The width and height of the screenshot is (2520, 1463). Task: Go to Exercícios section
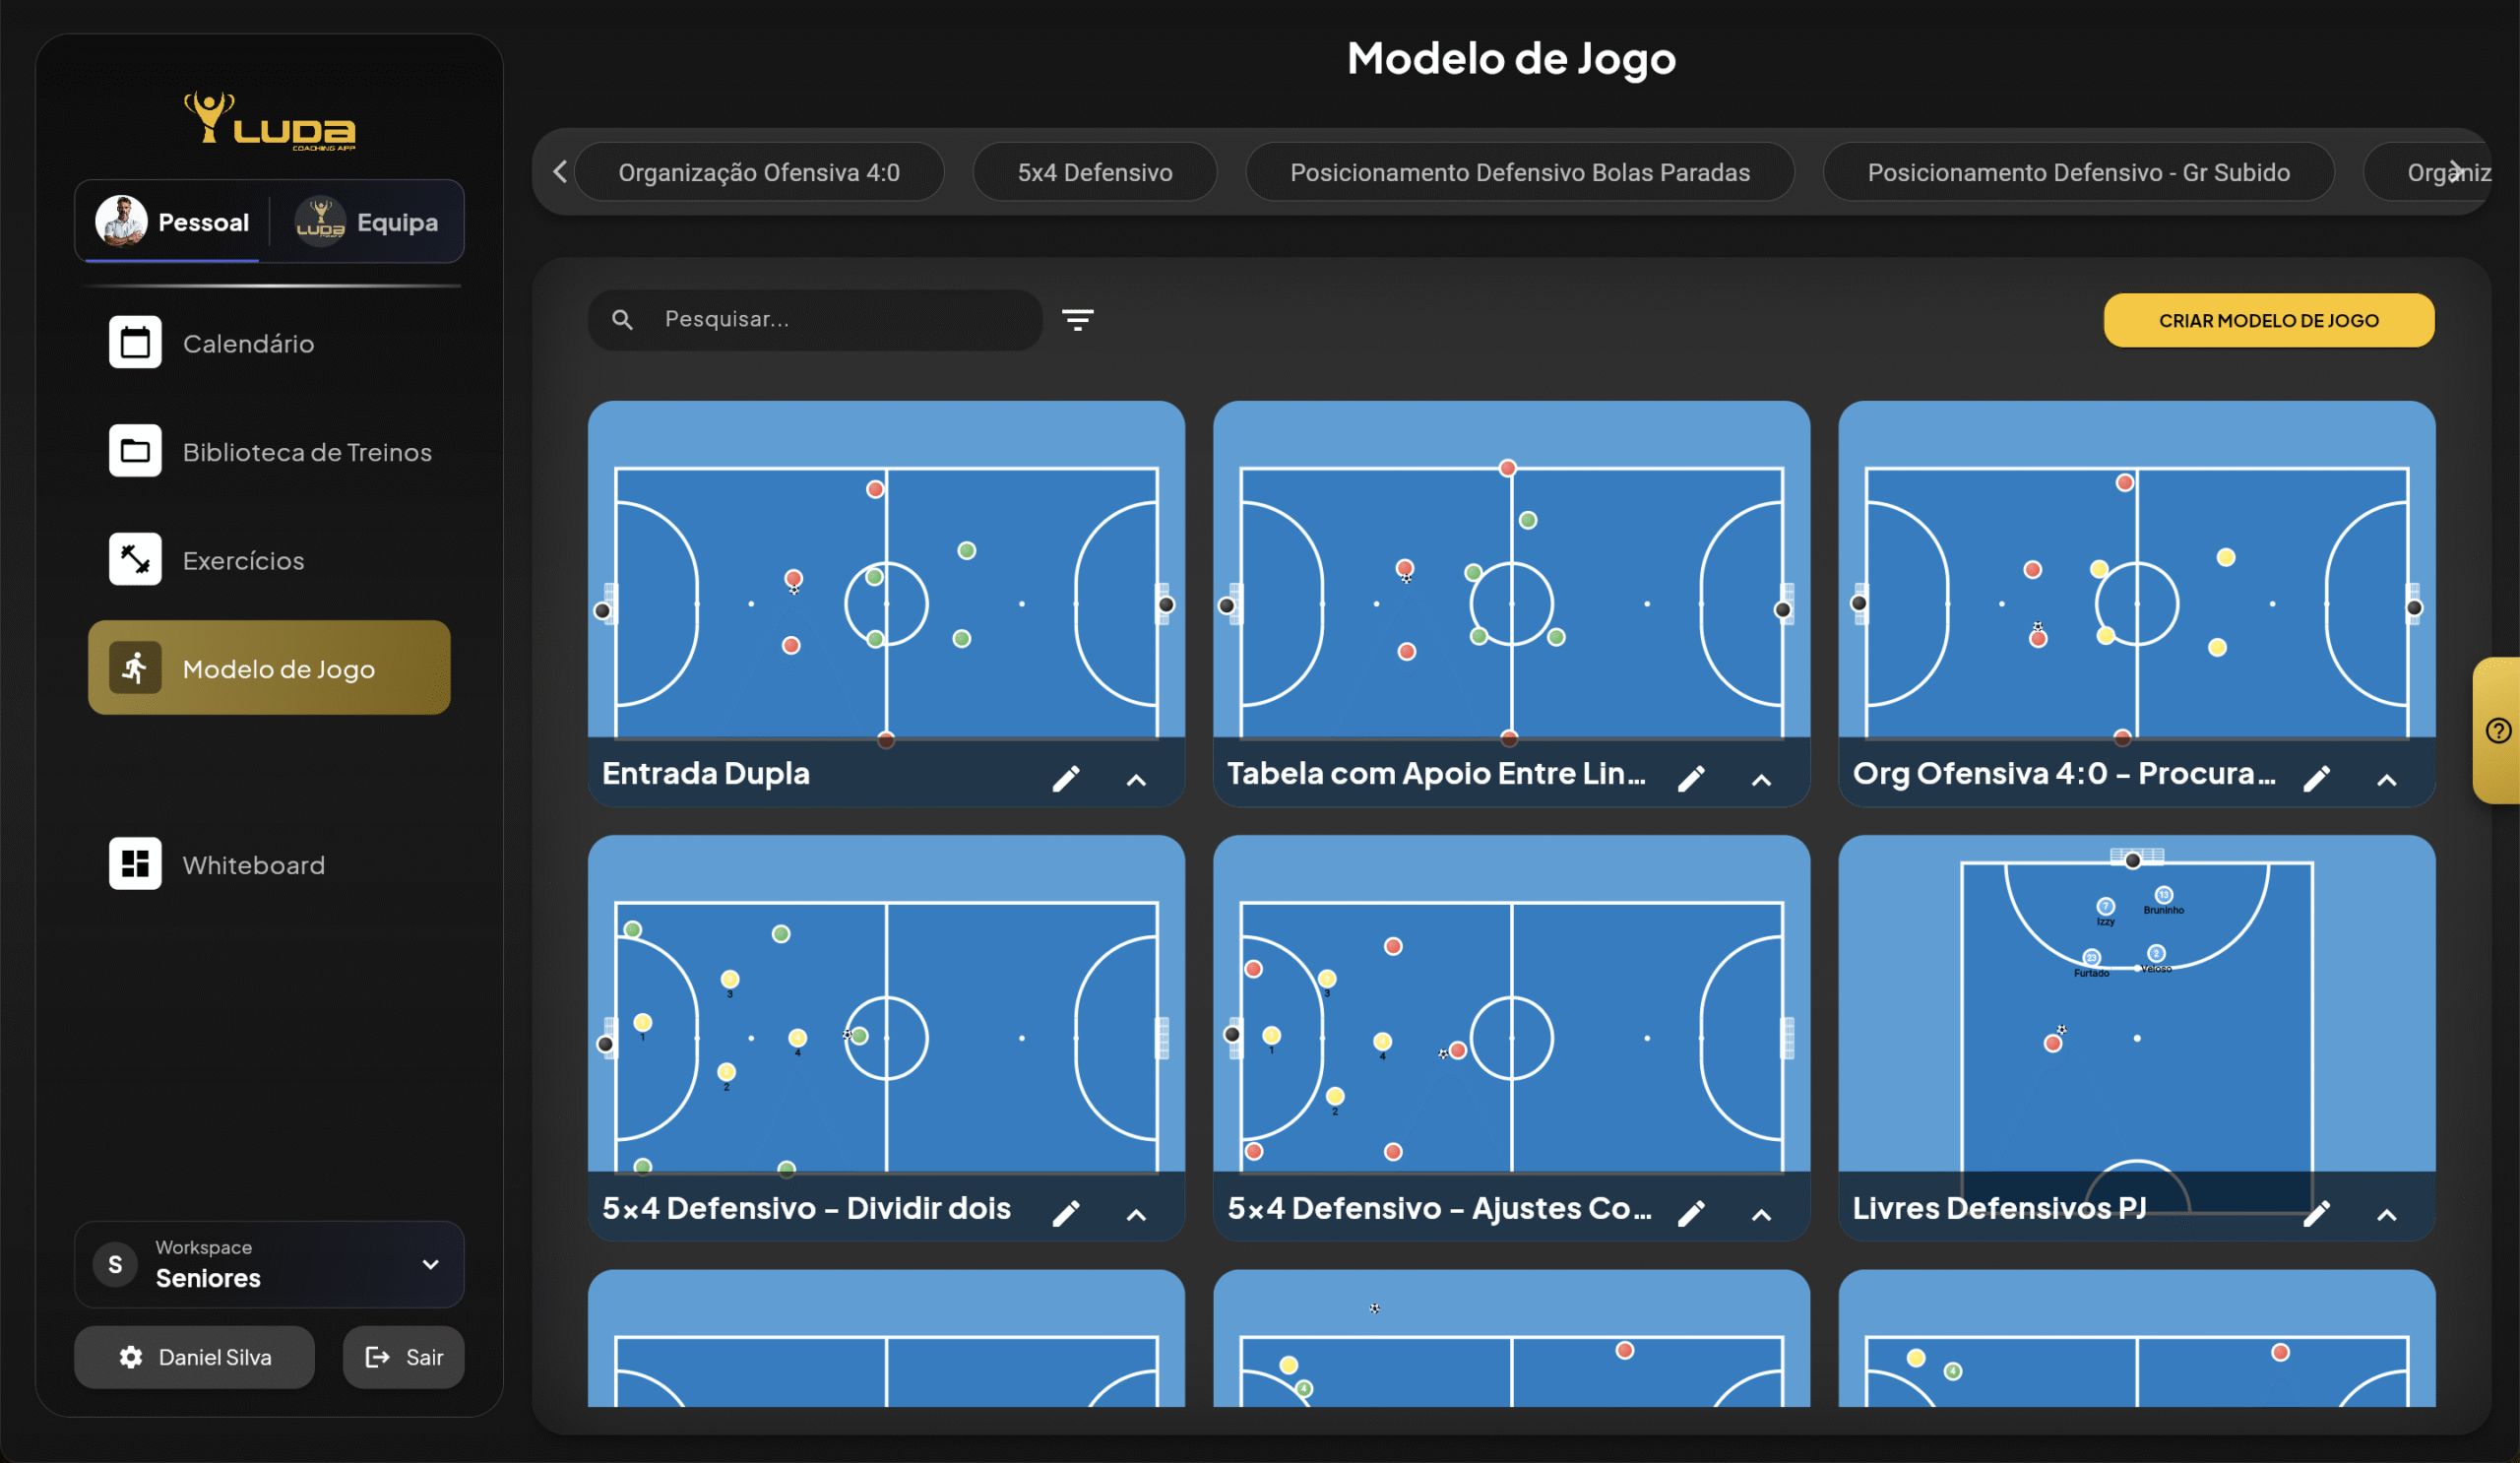tap(243, 560)
